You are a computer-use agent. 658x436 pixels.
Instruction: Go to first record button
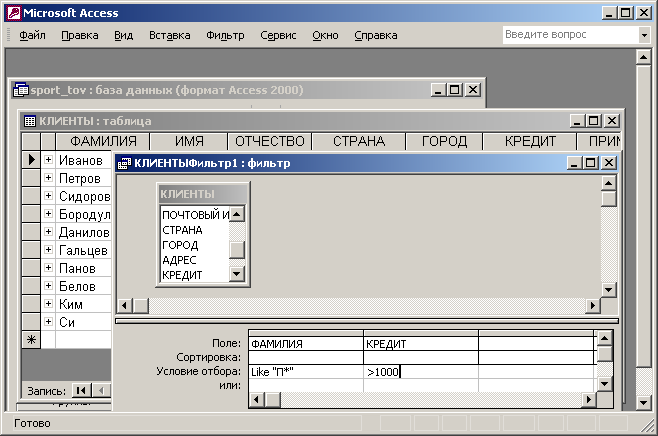[x=81, y=391]
